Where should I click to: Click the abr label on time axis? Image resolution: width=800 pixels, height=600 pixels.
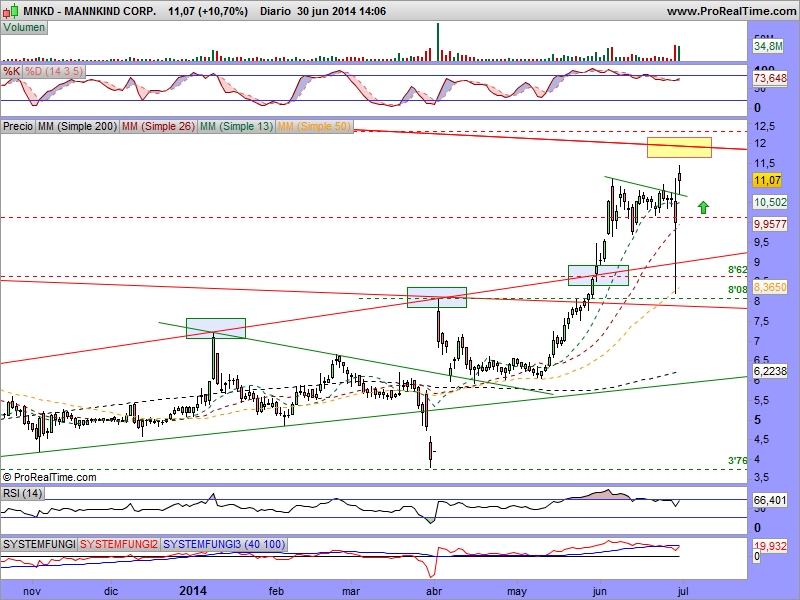[x=434, y=591]
